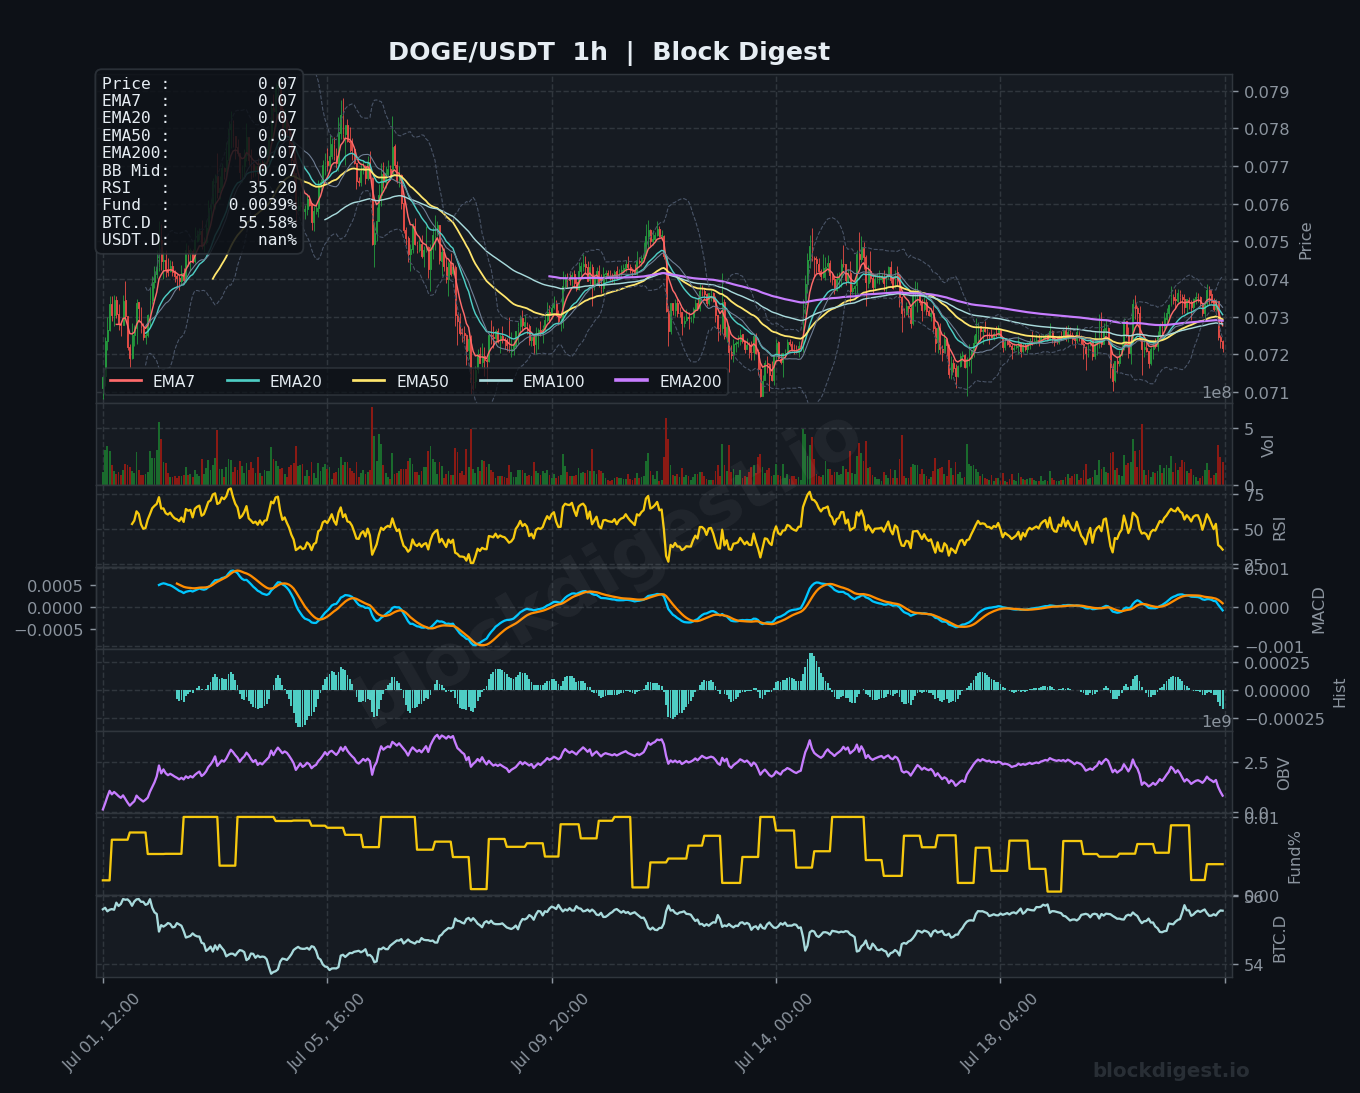Click the "USDT.D: nan%" info box row
The image size is (1360, 1093).
tap(199, 240)
